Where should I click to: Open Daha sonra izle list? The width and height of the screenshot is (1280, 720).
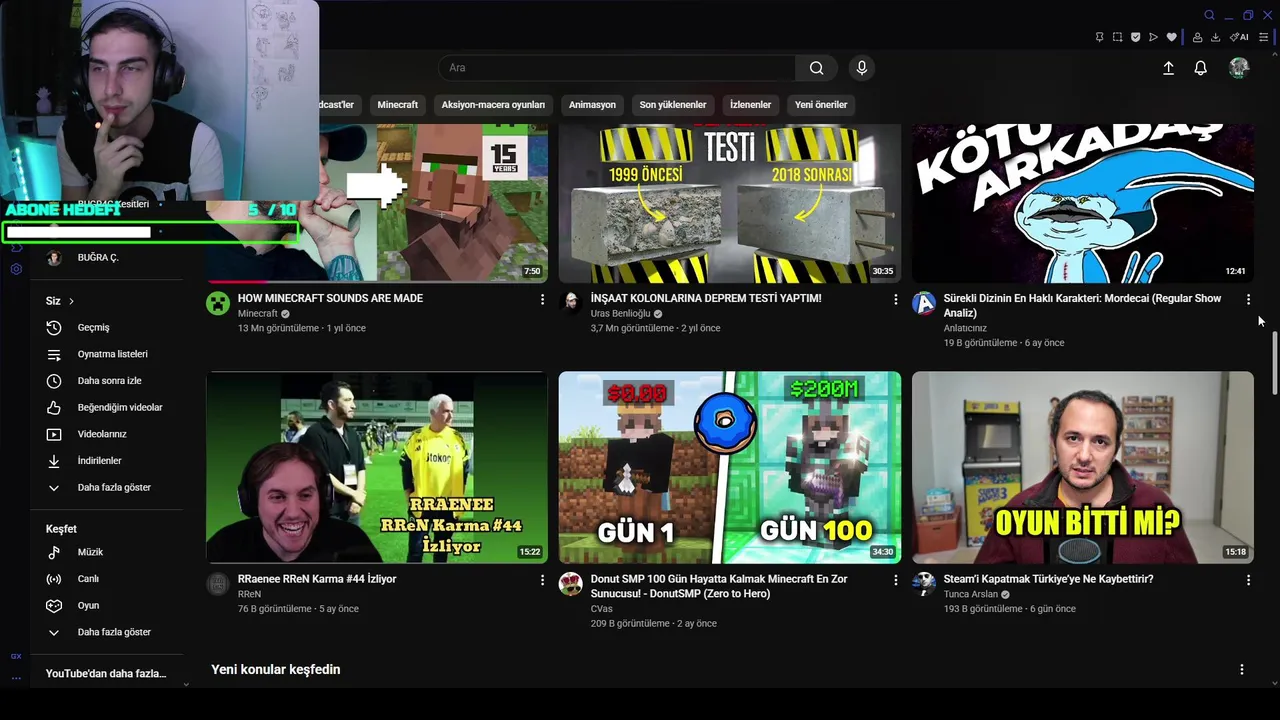[107, 381]
